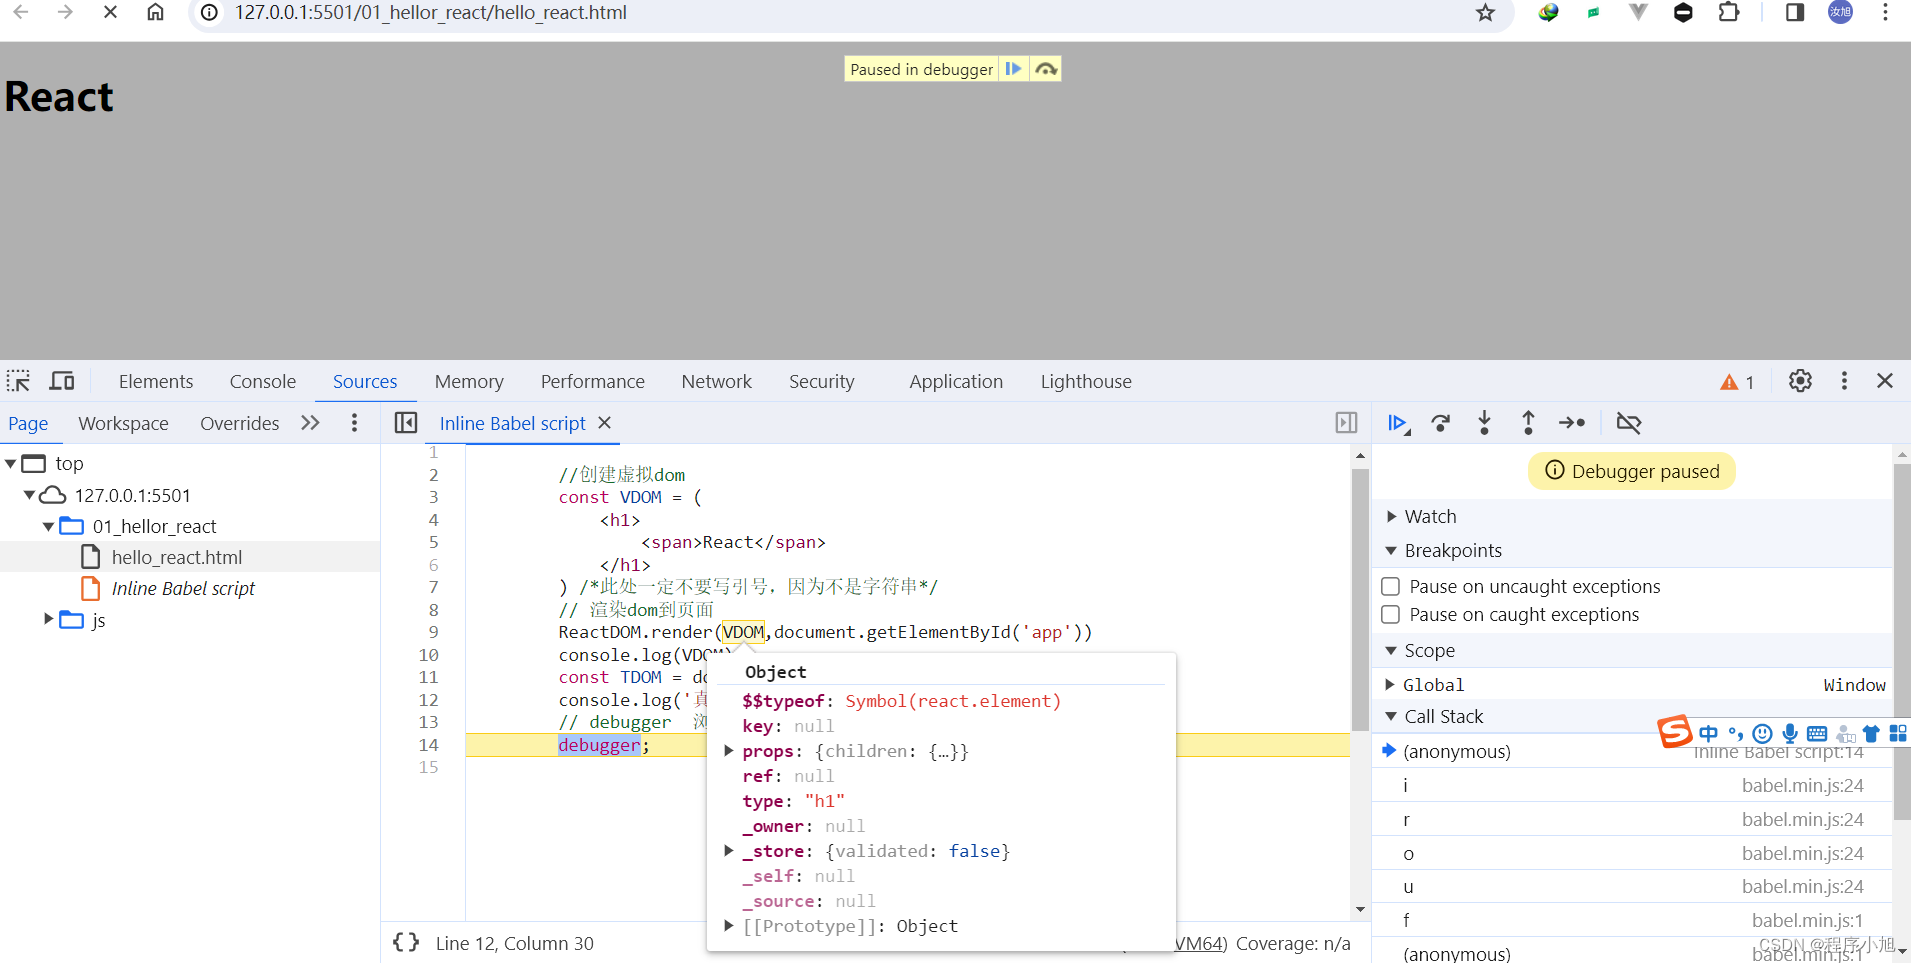1911x963 pixels.
Task: Bookmark this page with the star icon
Action: (1485, 12)
